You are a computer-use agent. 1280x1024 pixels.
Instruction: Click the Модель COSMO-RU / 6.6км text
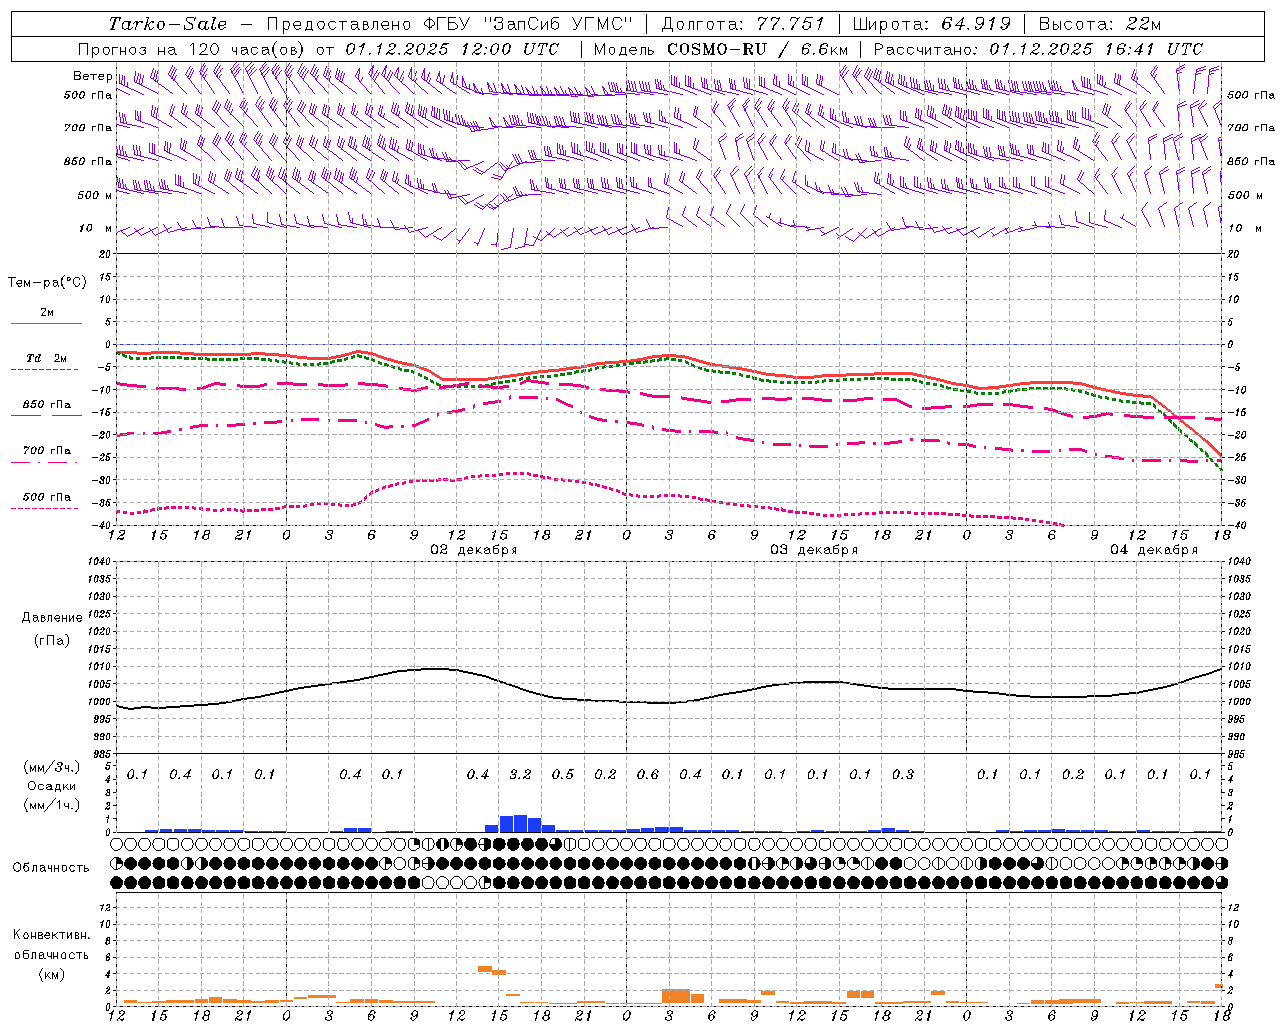(720, 49)
